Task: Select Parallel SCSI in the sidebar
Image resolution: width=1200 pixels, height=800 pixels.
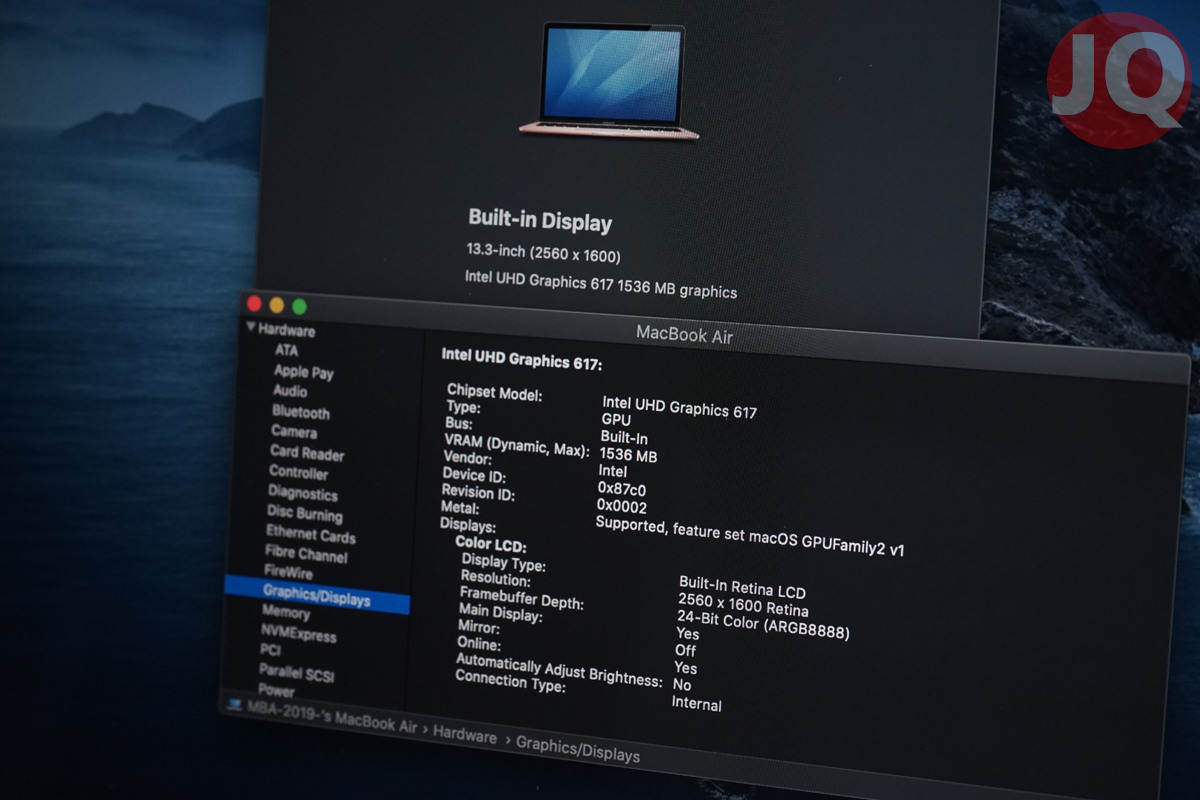Action: (297, 673)
